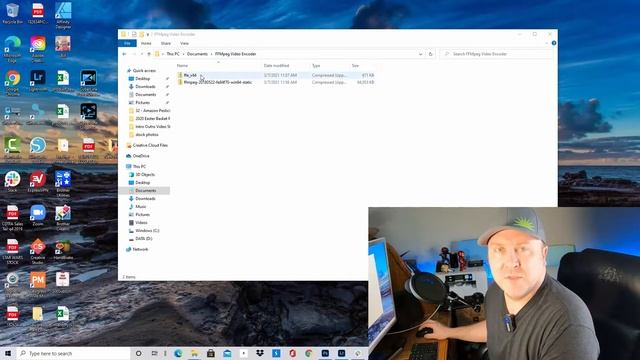Screen dimensions: 640x360
Task: Open the Mail app on the taskbar
Action: (227, 353)
